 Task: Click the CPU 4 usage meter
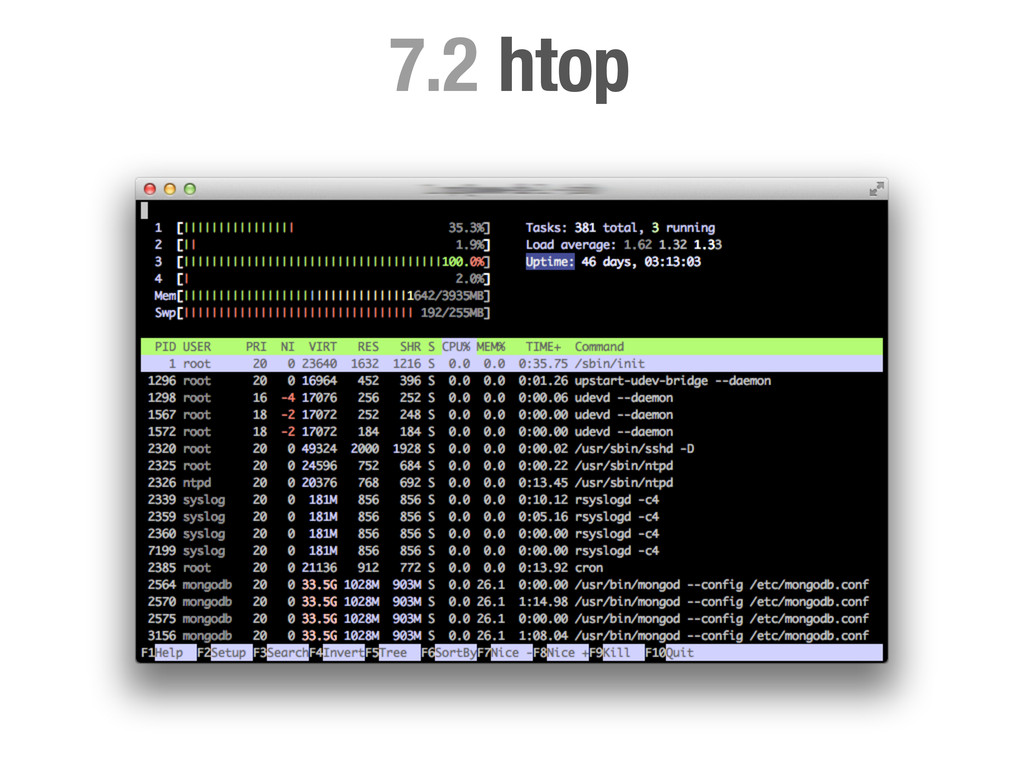click(x=333, y=279)
